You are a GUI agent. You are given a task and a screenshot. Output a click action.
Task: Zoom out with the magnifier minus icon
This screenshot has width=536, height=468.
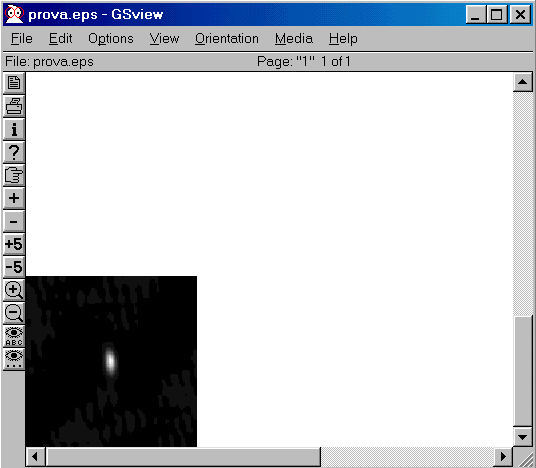pos(14,313)
